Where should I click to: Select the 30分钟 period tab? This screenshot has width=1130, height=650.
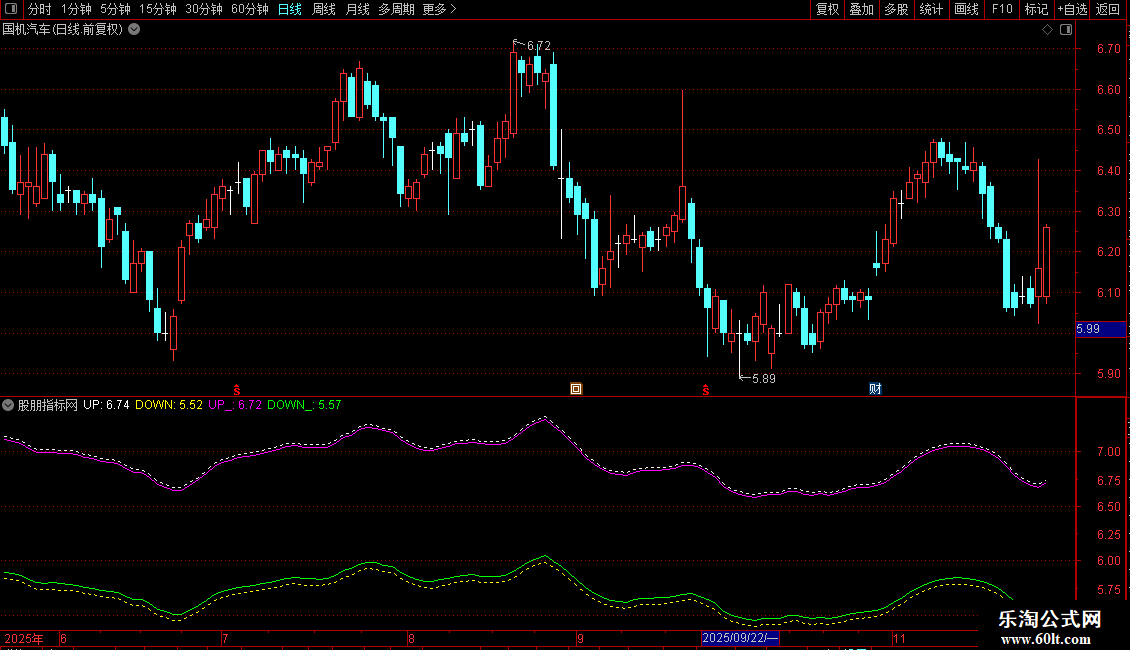coord(204,9)
